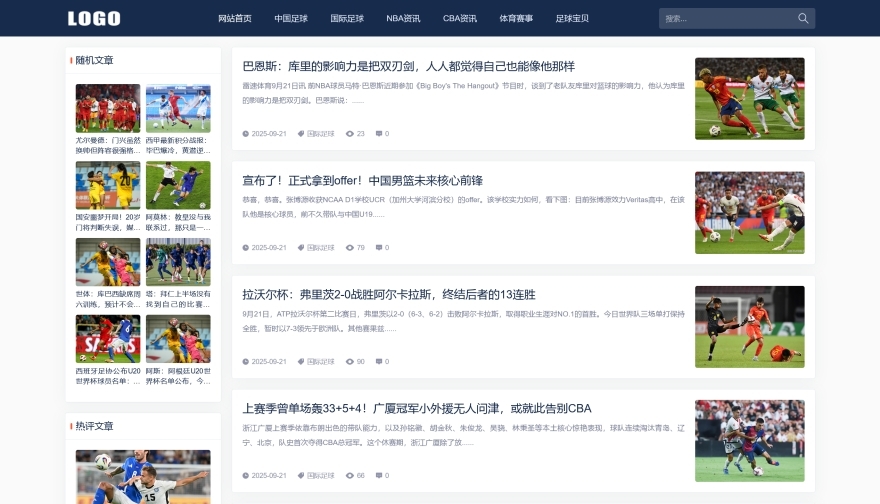Click clock date icon on 巴恩斯 article
Image resolution: width=880 pixels, height=504 pixels.
coord(245,133)
